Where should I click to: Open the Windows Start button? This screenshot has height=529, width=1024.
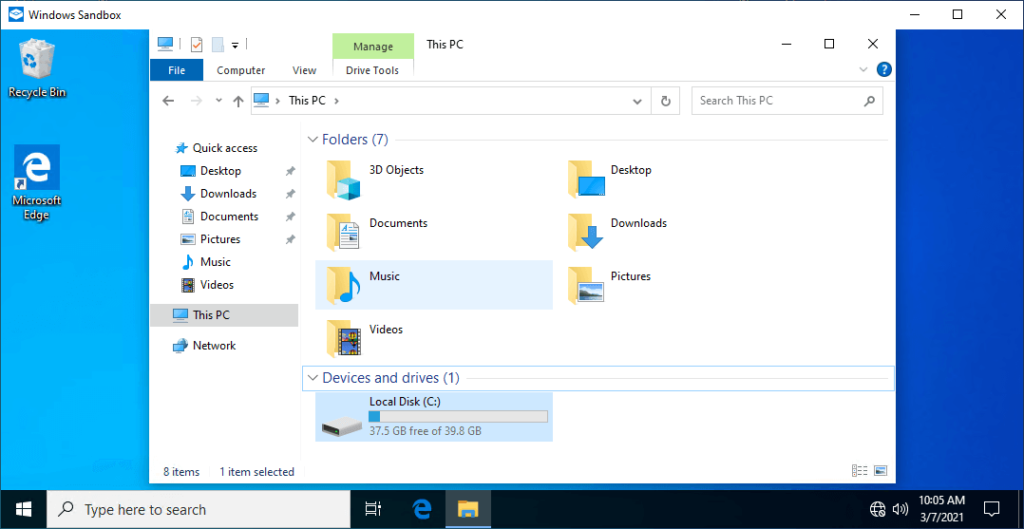[x=24, y=509]
